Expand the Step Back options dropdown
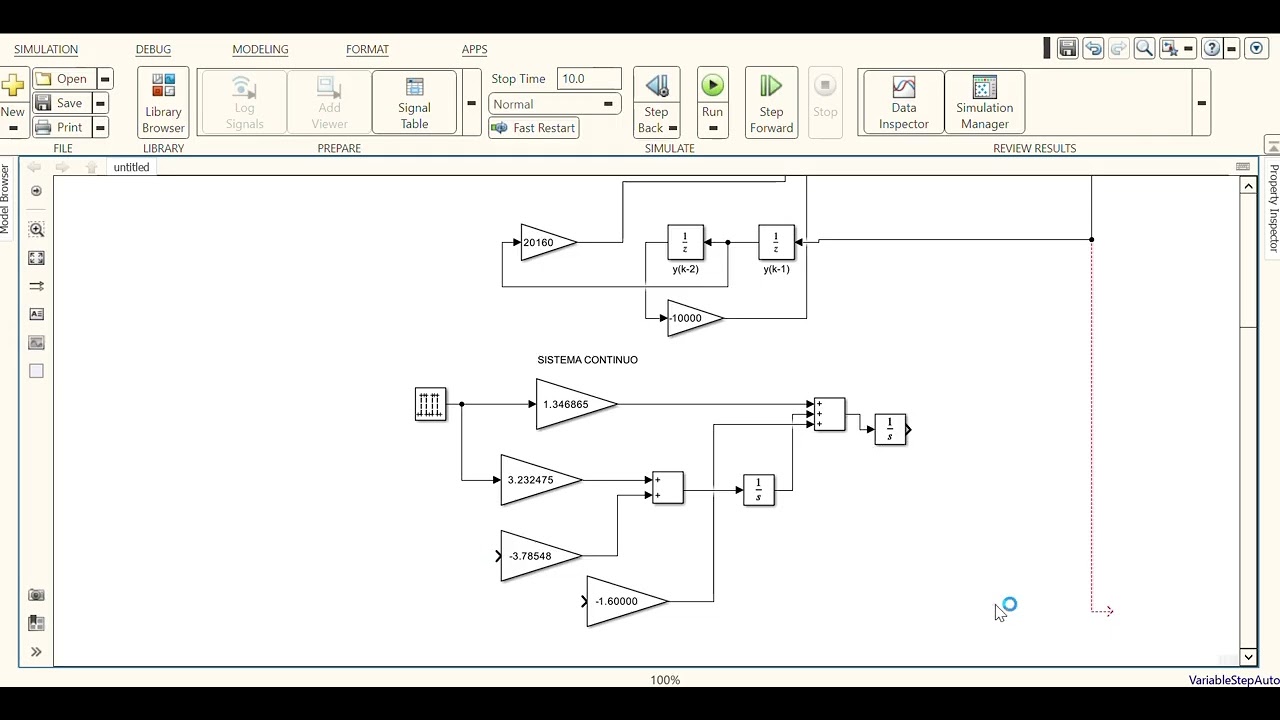 pyautogui.click(x=672, y=128)
